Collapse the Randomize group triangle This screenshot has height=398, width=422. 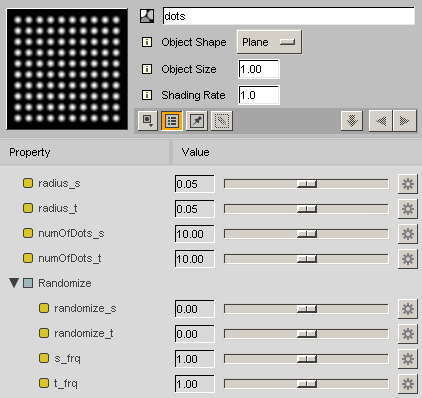pos(14,283)
